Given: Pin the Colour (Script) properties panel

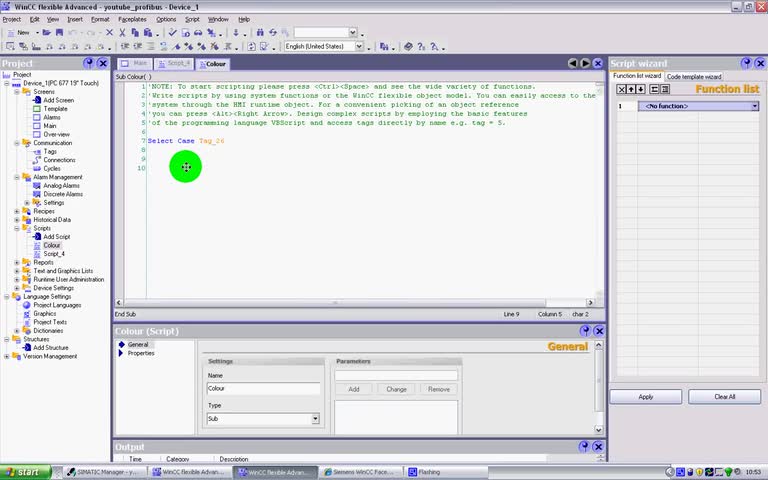Looking at the screenshot, I should click(585, 331).
